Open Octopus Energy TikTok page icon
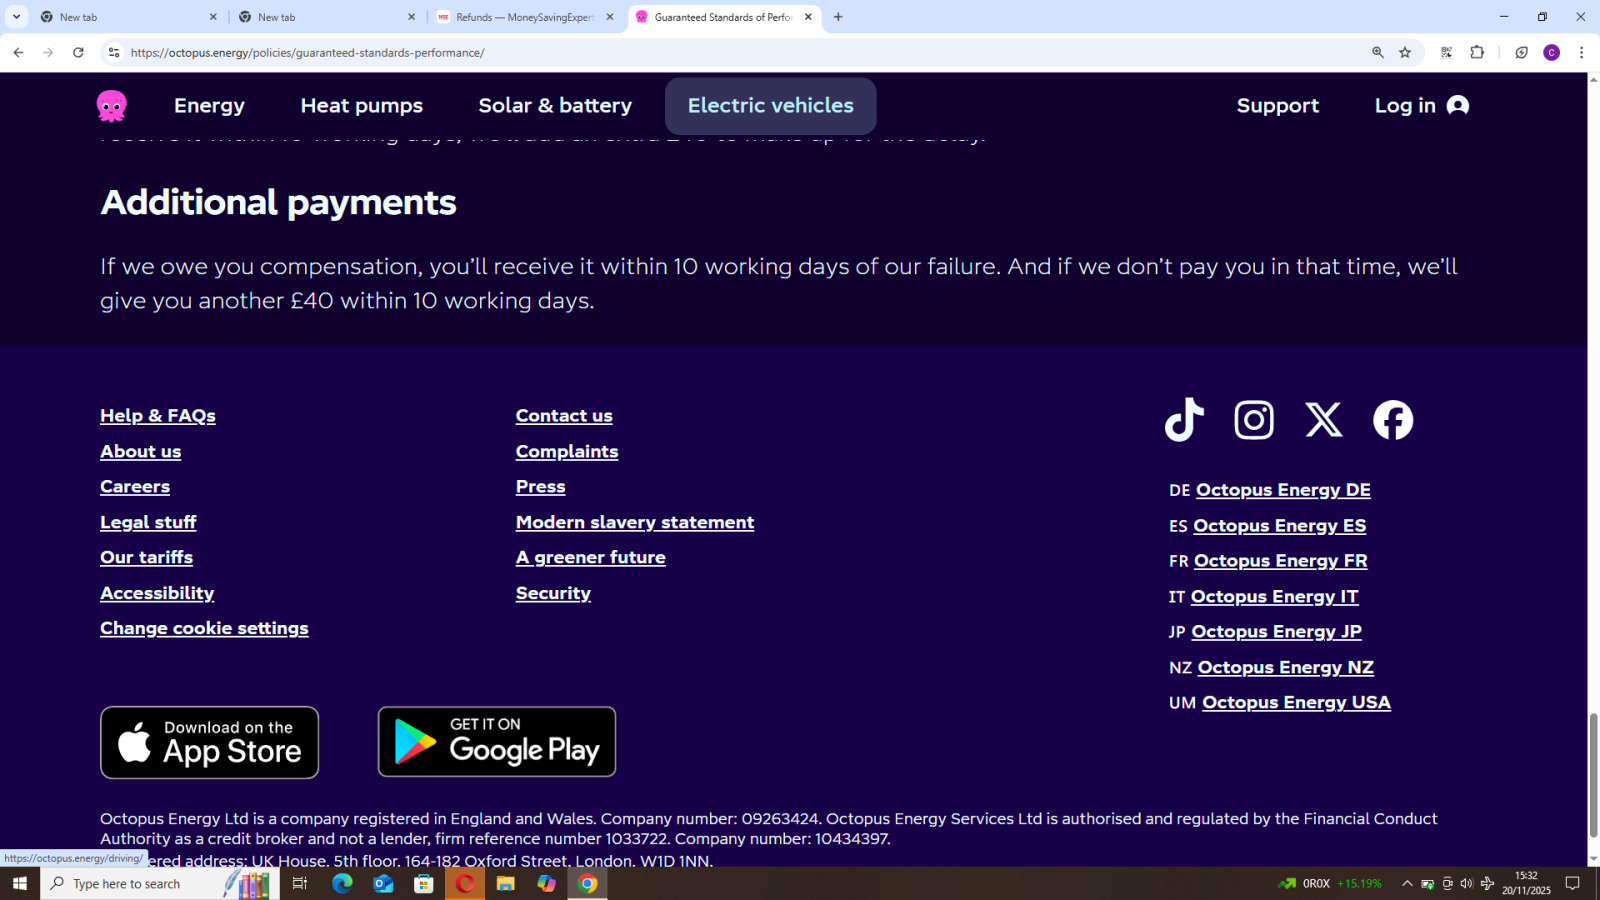 coord(1184,420)
